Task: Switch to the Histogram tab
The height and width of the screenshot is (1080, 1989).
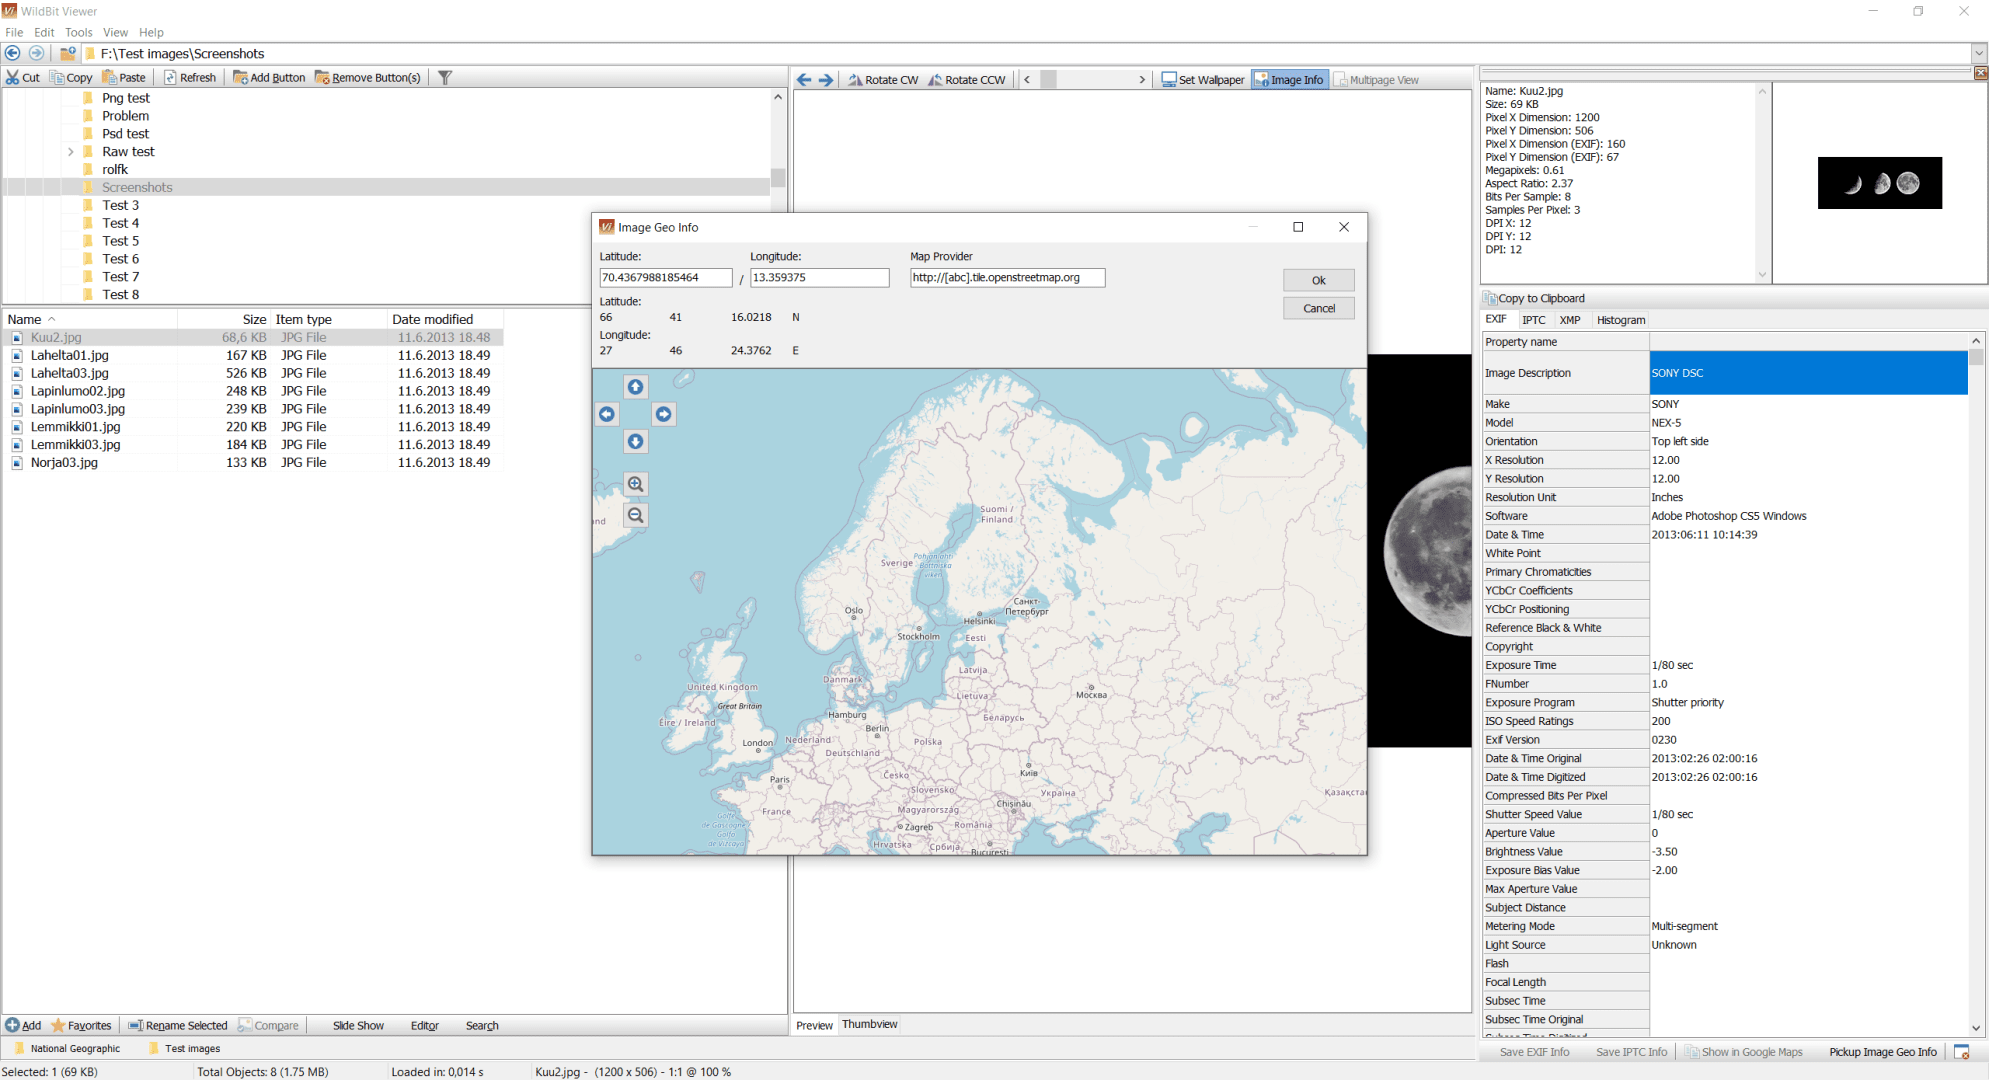Action: [1620, 320]
